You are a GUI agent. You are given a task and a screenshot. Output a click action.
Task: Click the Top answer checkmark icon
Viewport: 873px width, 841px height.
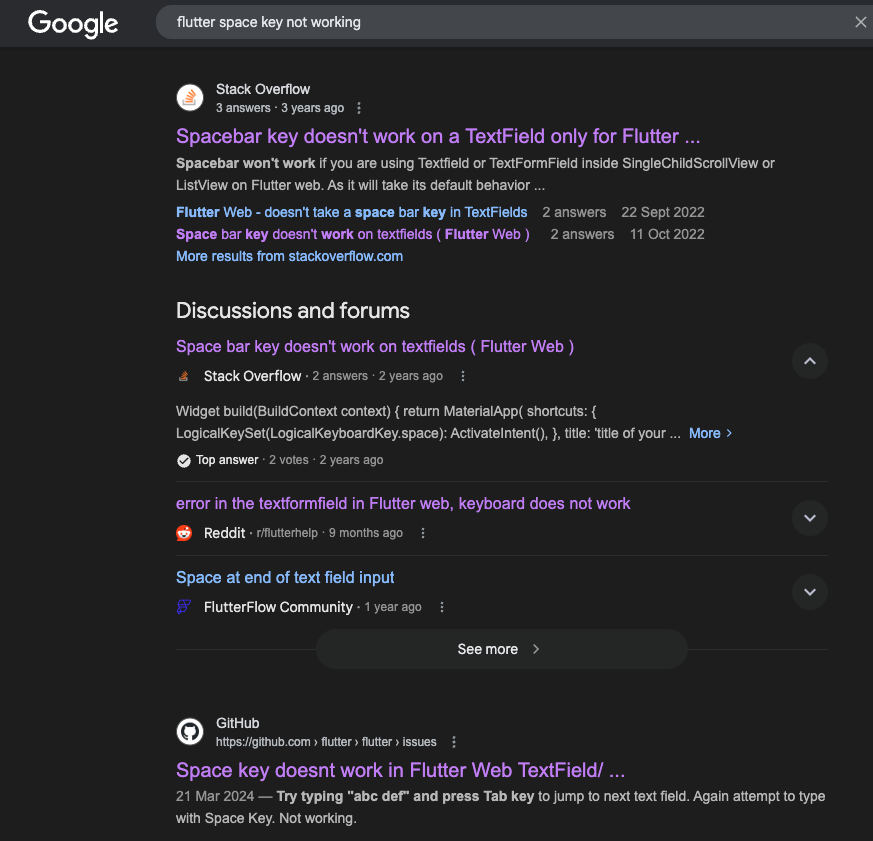(184, 460)
